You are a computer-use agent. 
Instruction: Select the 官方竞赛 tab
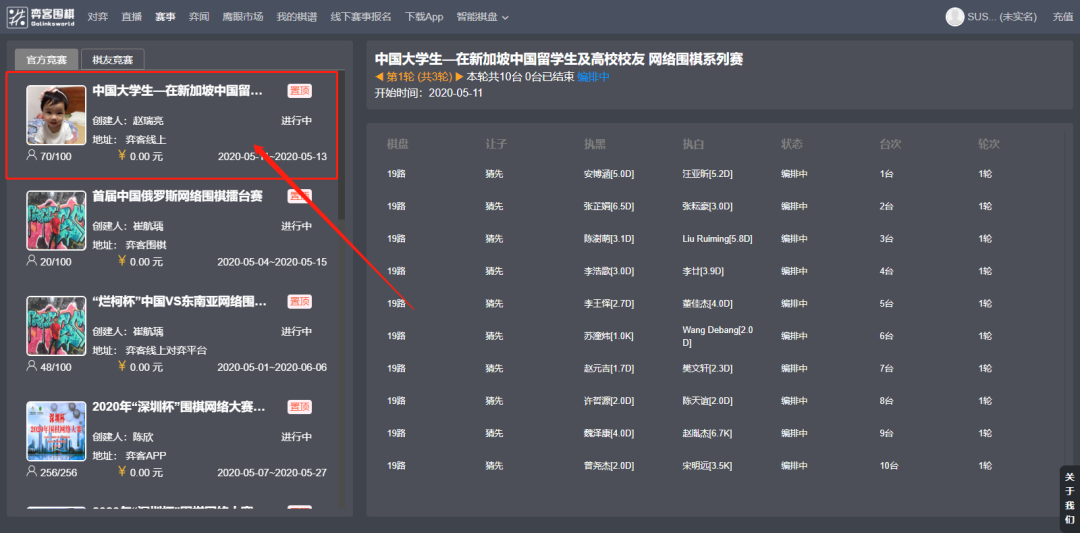46,60
